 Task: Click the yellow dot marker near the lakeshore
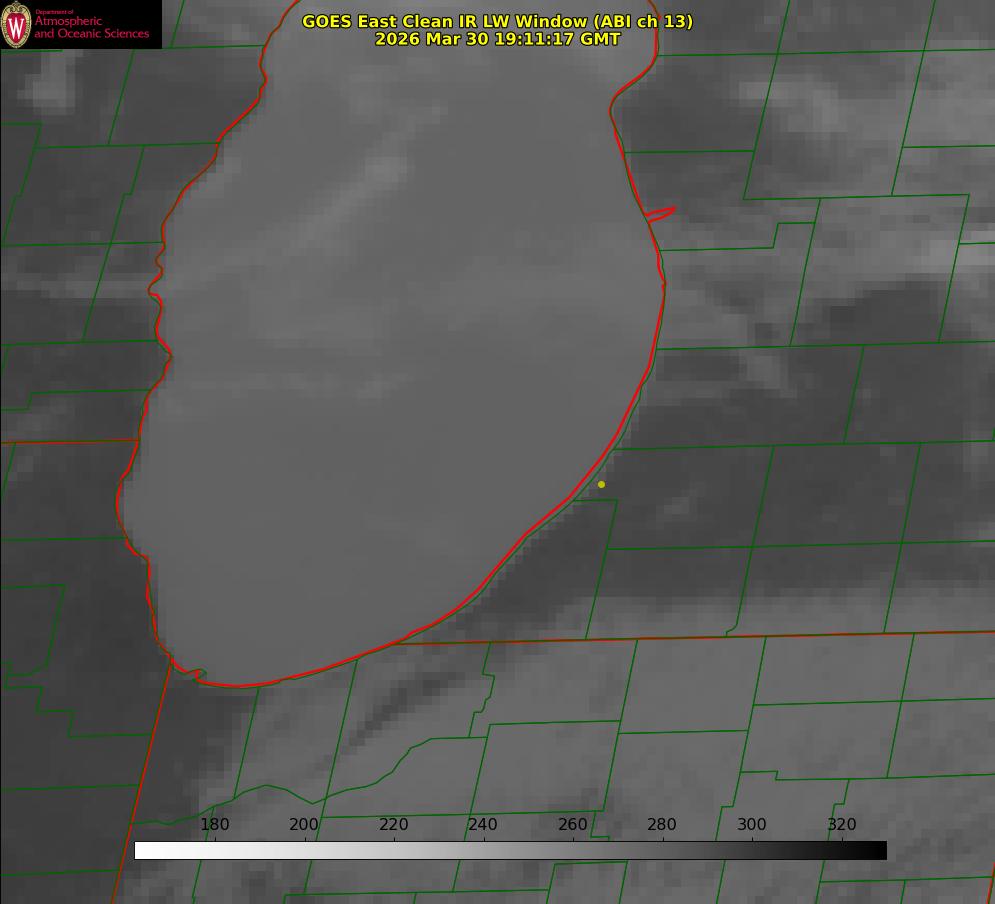tap(601, 484)
